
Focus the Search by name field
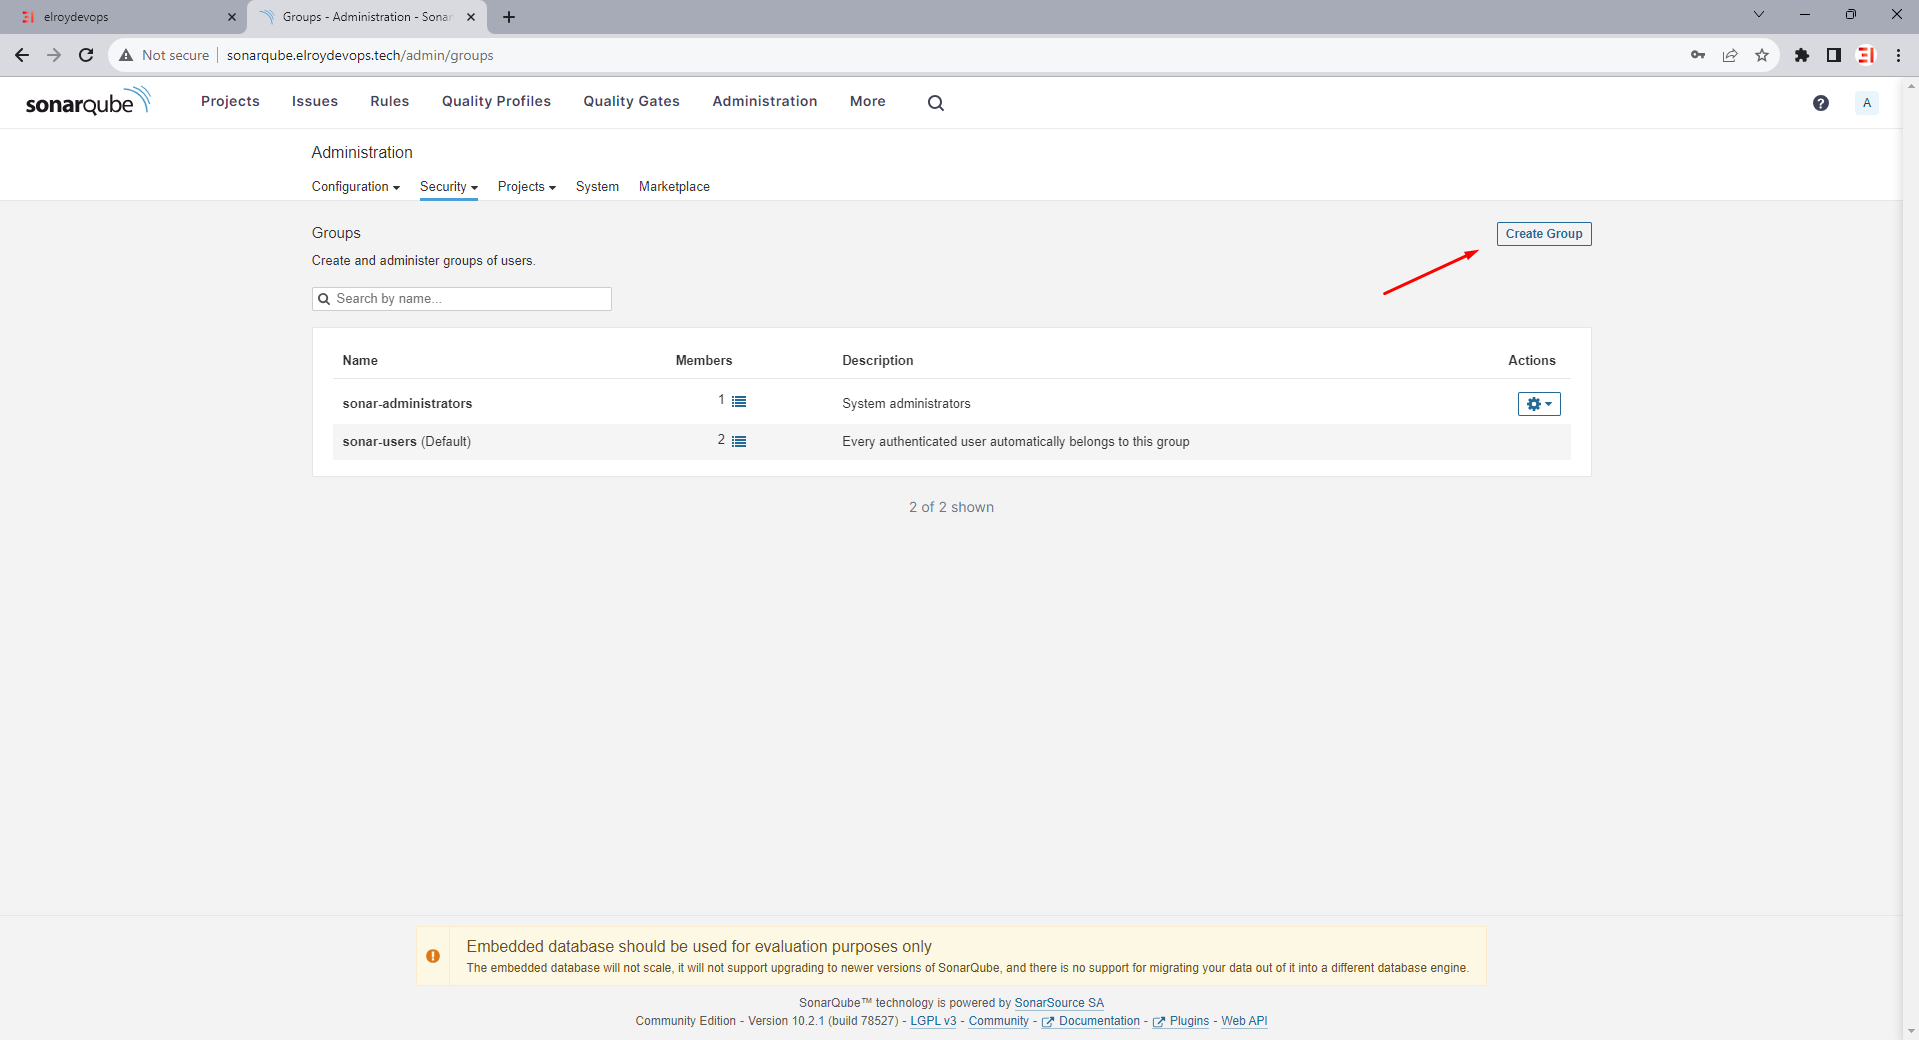(461, 299)
